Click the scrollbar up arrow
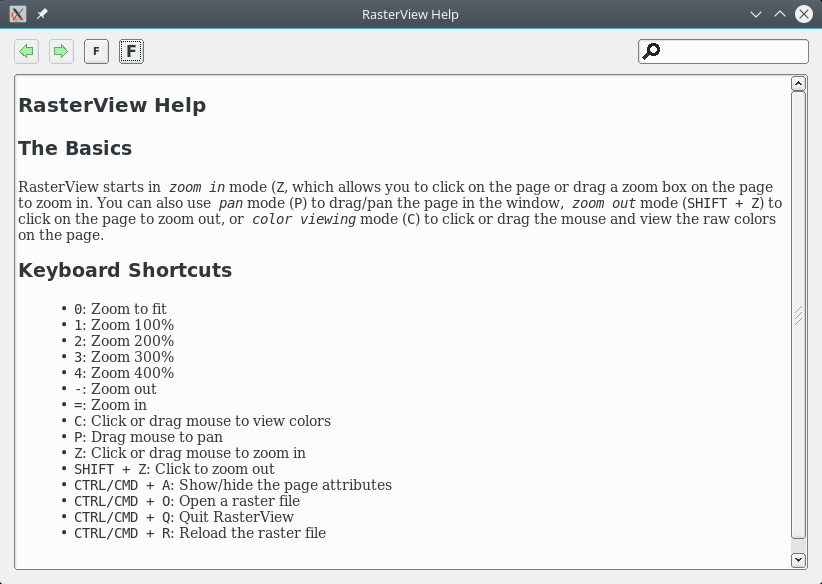Screen dimensions: 822x584 (798, 83)
